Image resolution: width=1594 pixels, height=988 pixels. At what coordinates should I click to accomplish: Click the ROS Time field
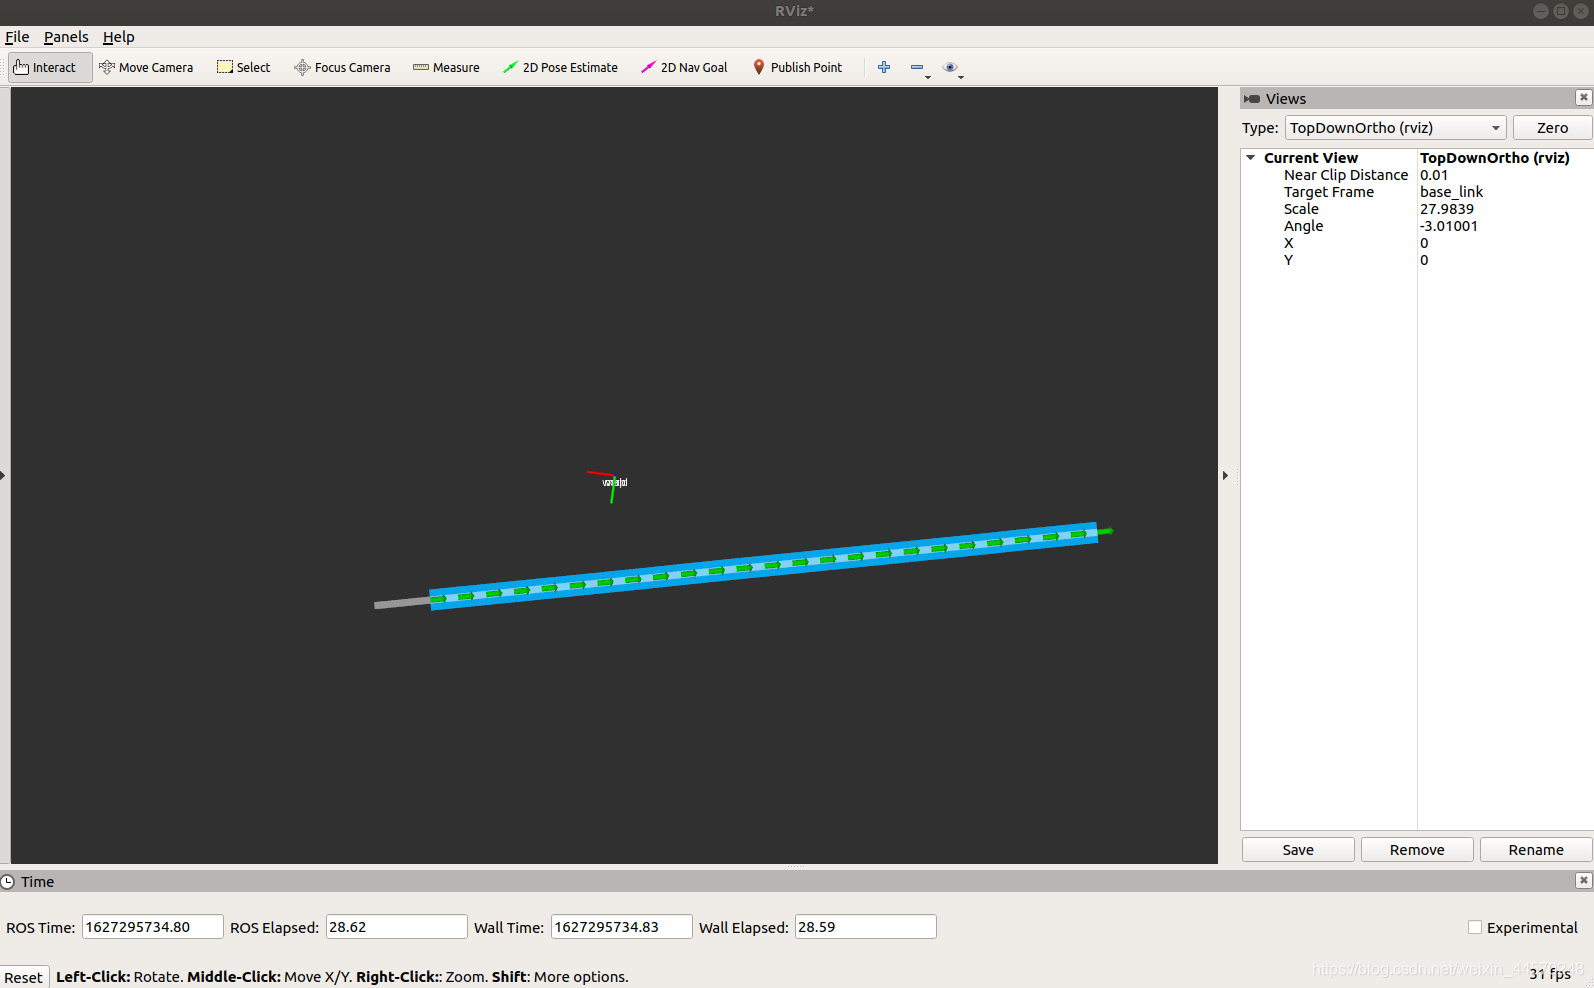point(152,927)
